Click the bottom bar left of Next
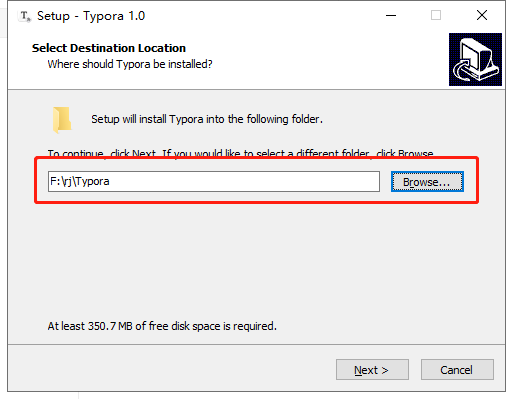 tap(167, 369)
